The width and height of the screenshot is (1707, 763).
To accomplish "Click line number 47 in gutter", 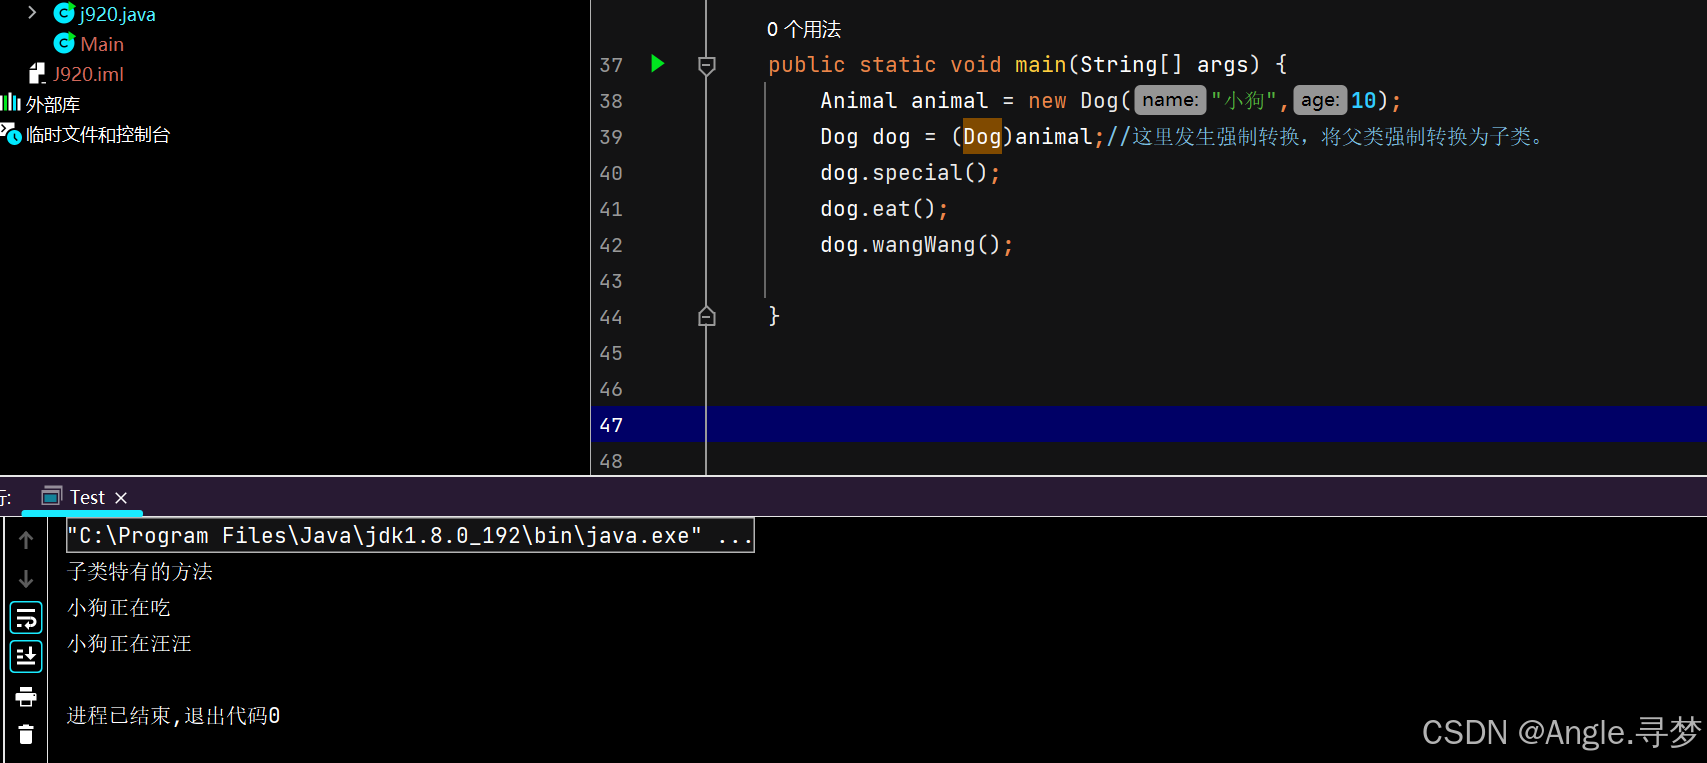I will 611,425.
